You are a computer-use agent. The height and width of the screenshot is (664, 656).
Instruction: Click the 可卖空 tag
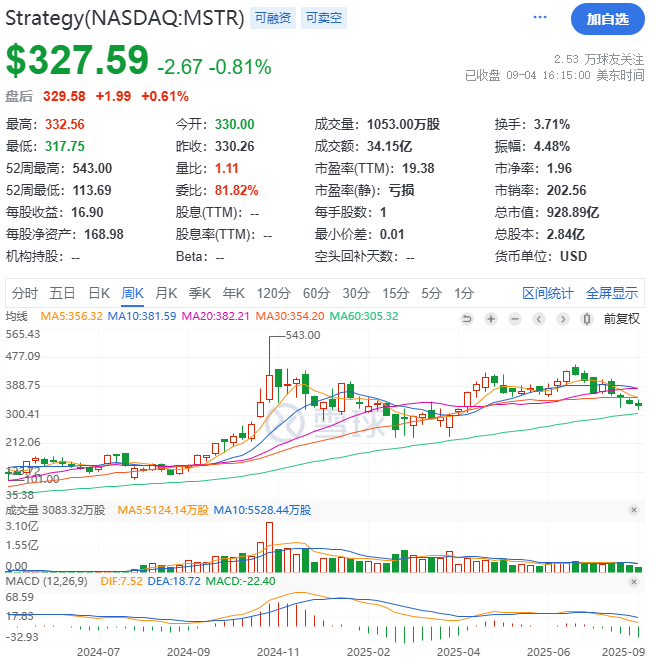click(324, 18)
